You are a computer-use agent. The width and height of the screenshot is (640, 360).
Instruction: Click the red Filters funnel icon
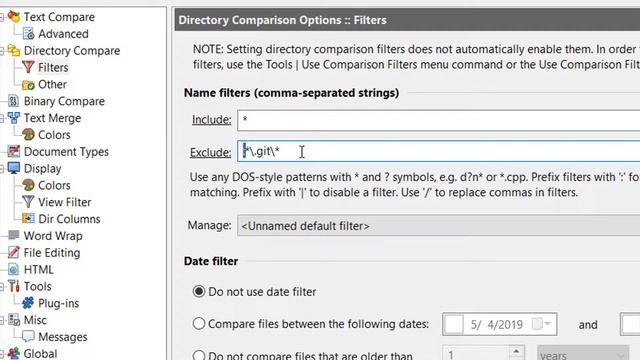tap(28, 67)
